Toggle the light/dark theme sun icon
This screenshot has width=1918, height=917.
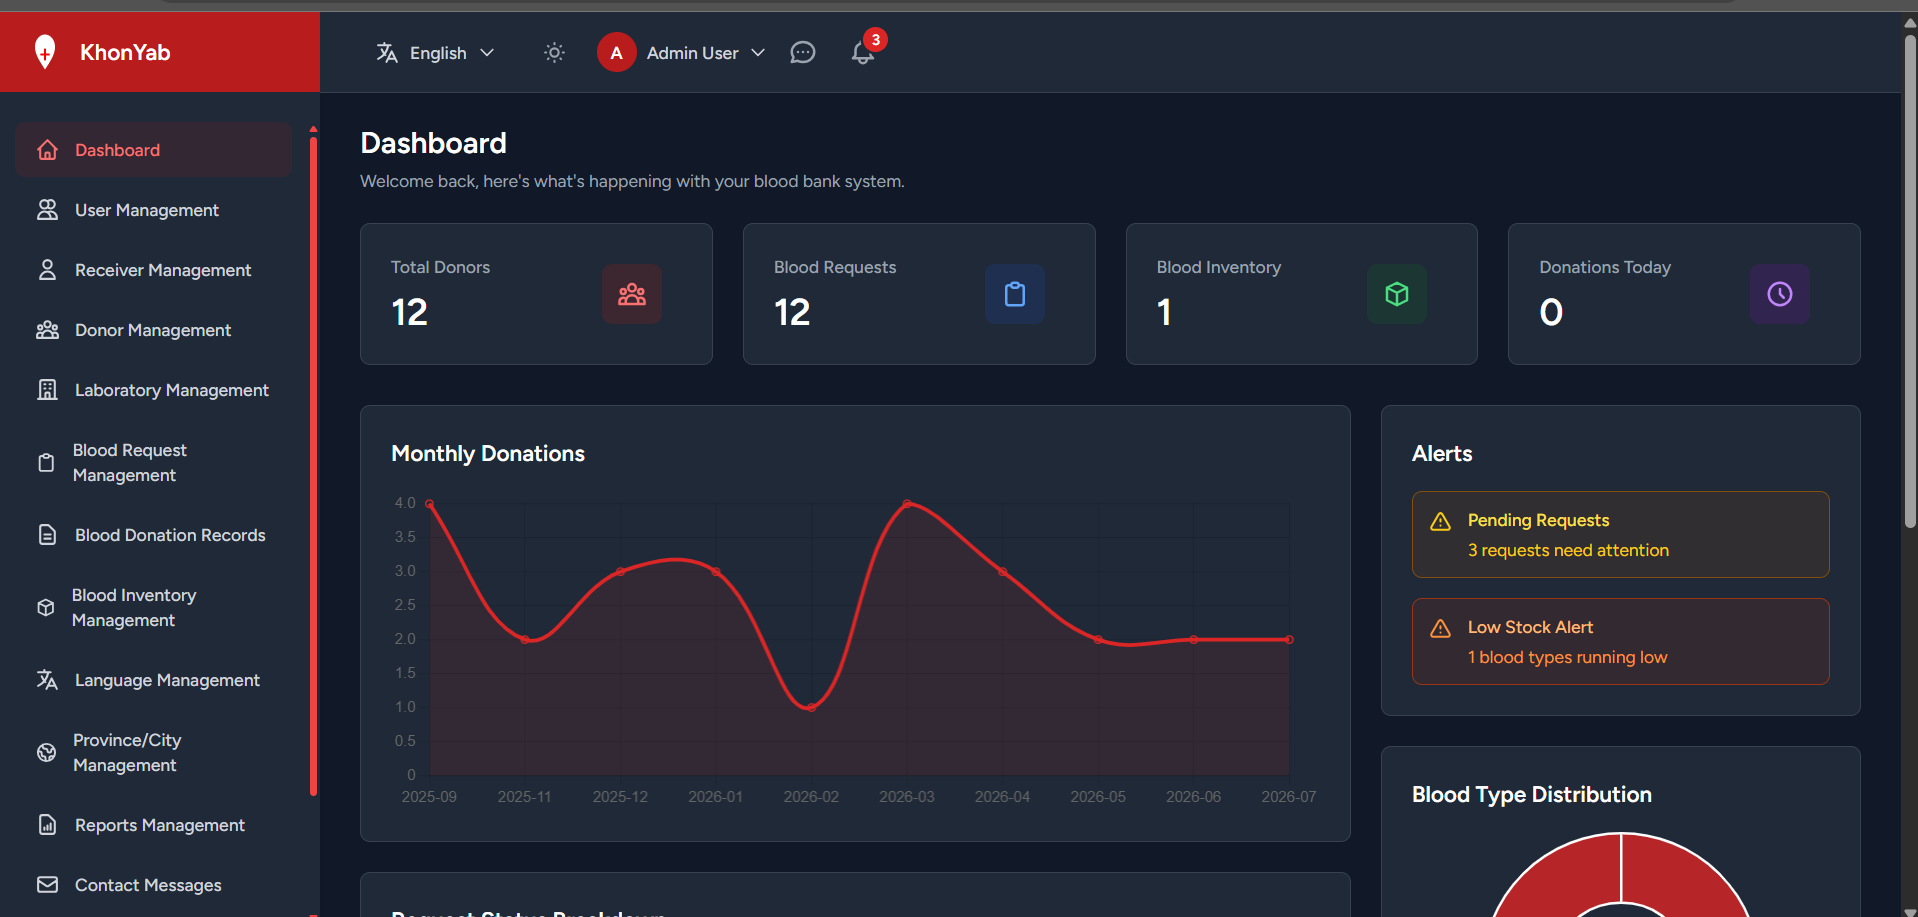554,53
